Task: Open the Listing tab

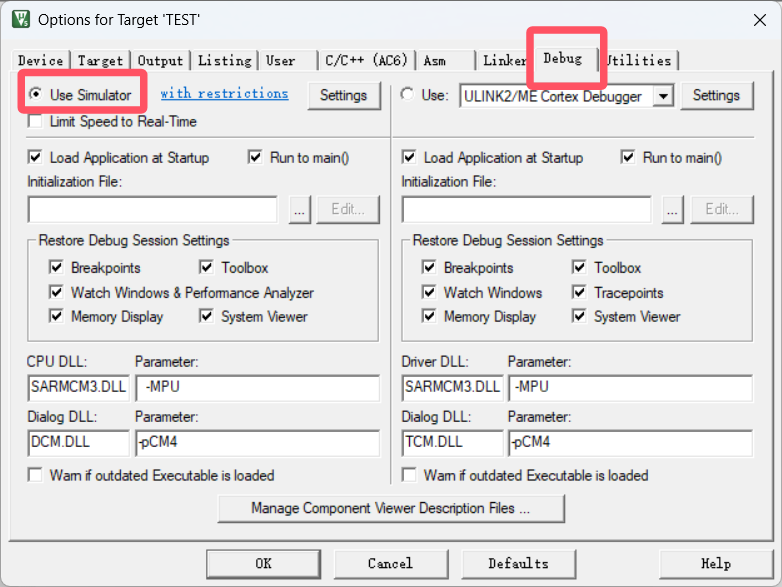Action: [x=224, y=61]
